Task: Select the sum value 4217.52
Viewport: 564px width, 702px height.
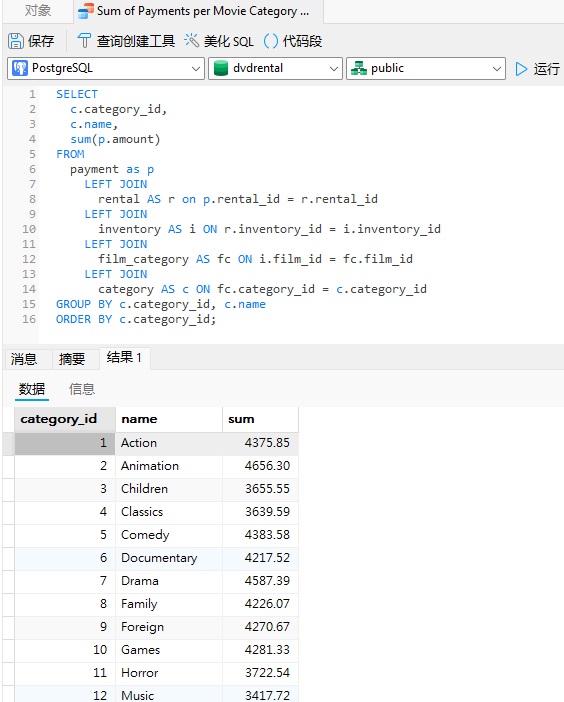Action: click(x=260, y=558)
